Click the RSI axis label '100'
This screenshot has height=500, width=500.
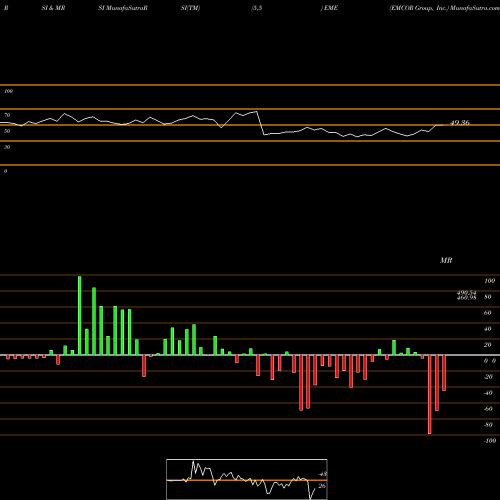[9, 91]
